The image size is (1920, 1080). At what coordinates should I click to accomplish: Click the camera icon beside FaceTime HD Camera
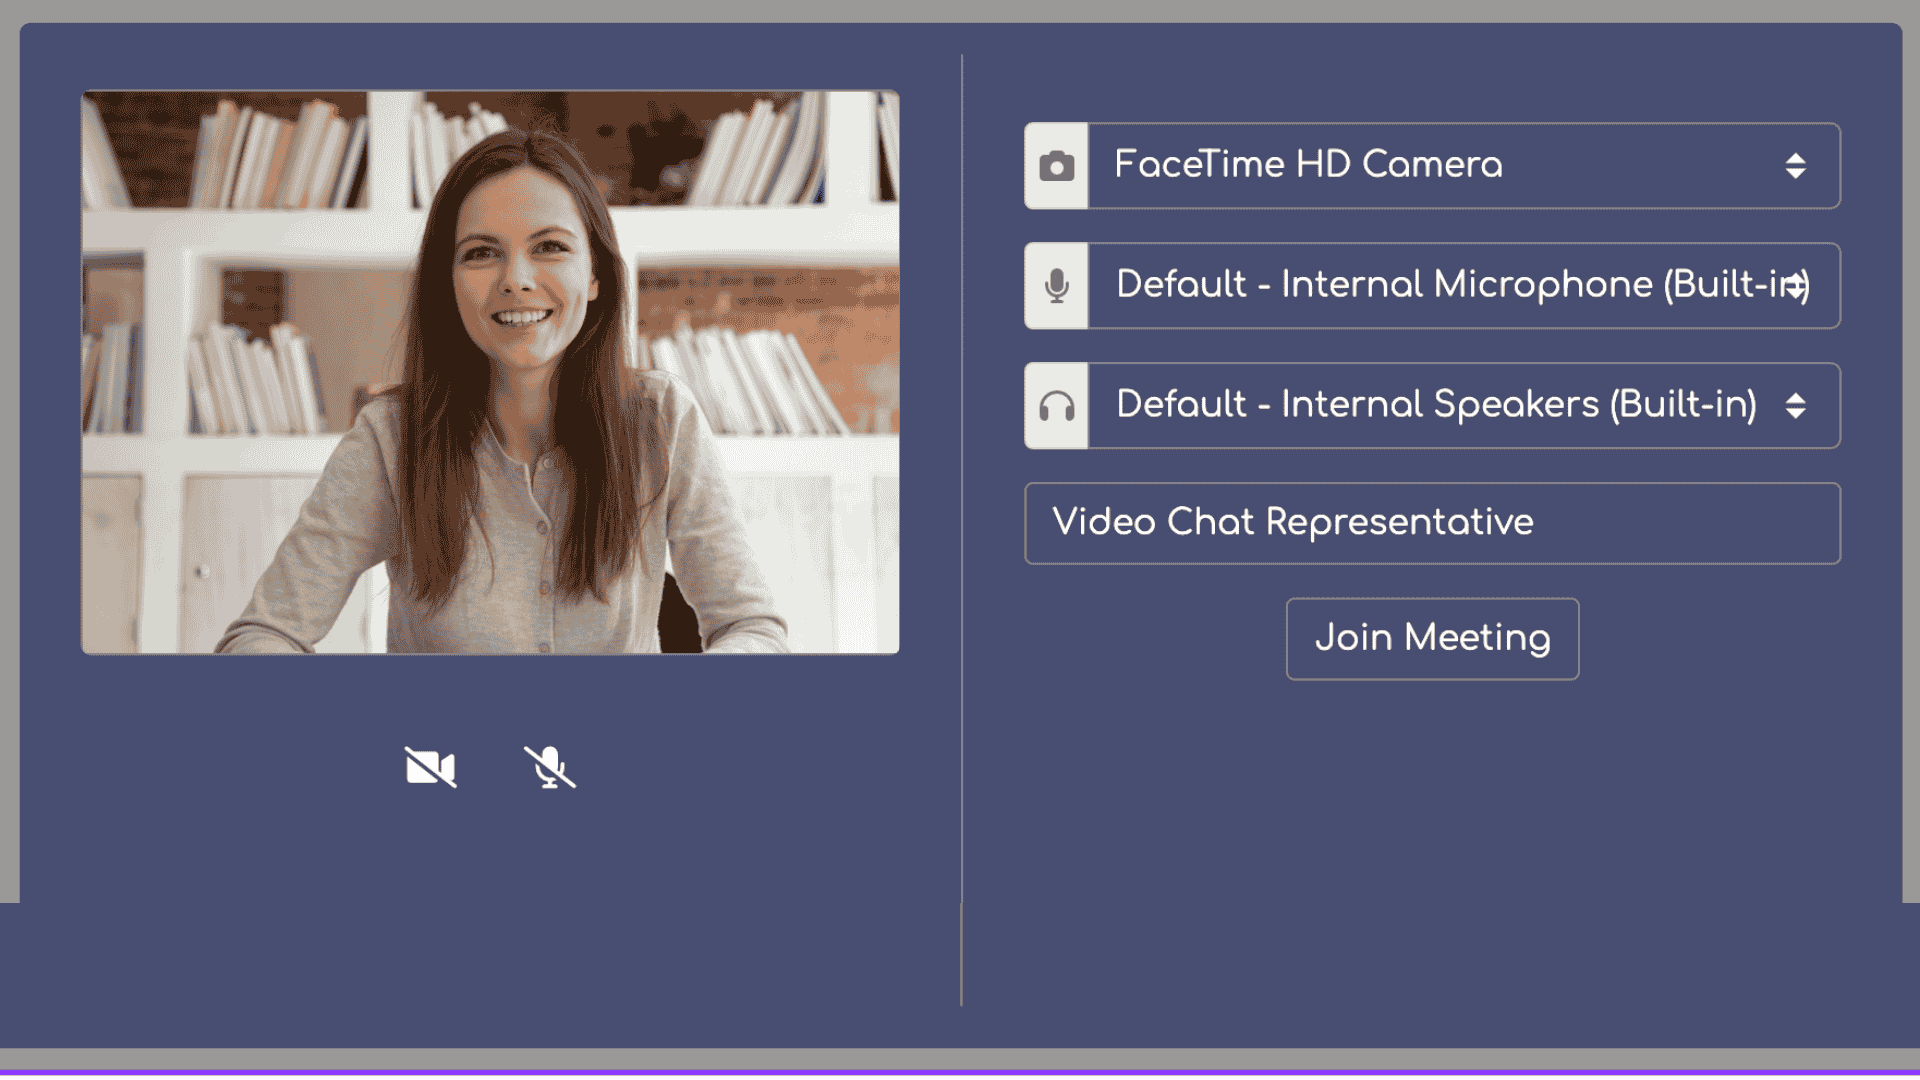[x=1056, y=166]
